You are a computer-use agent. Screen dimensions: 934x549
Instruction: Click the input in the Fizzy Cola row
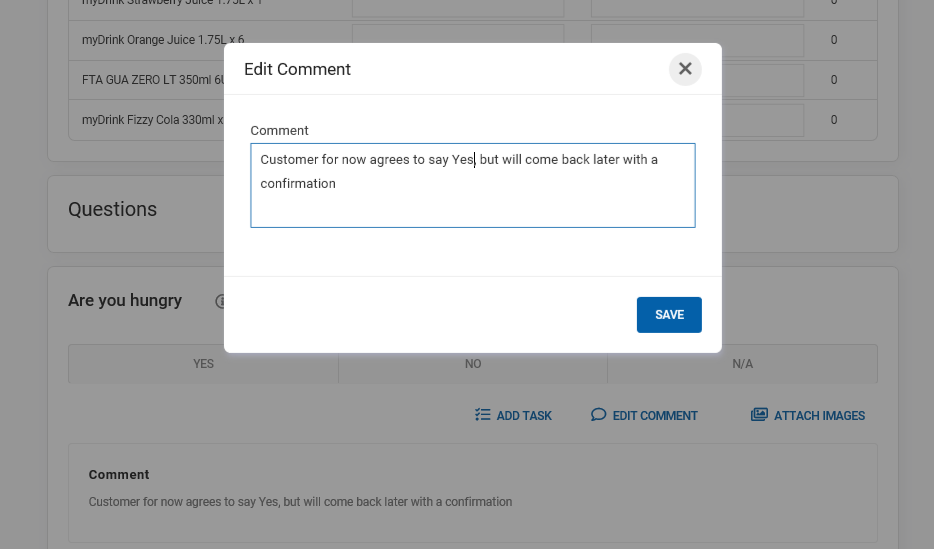coord(761,120)
